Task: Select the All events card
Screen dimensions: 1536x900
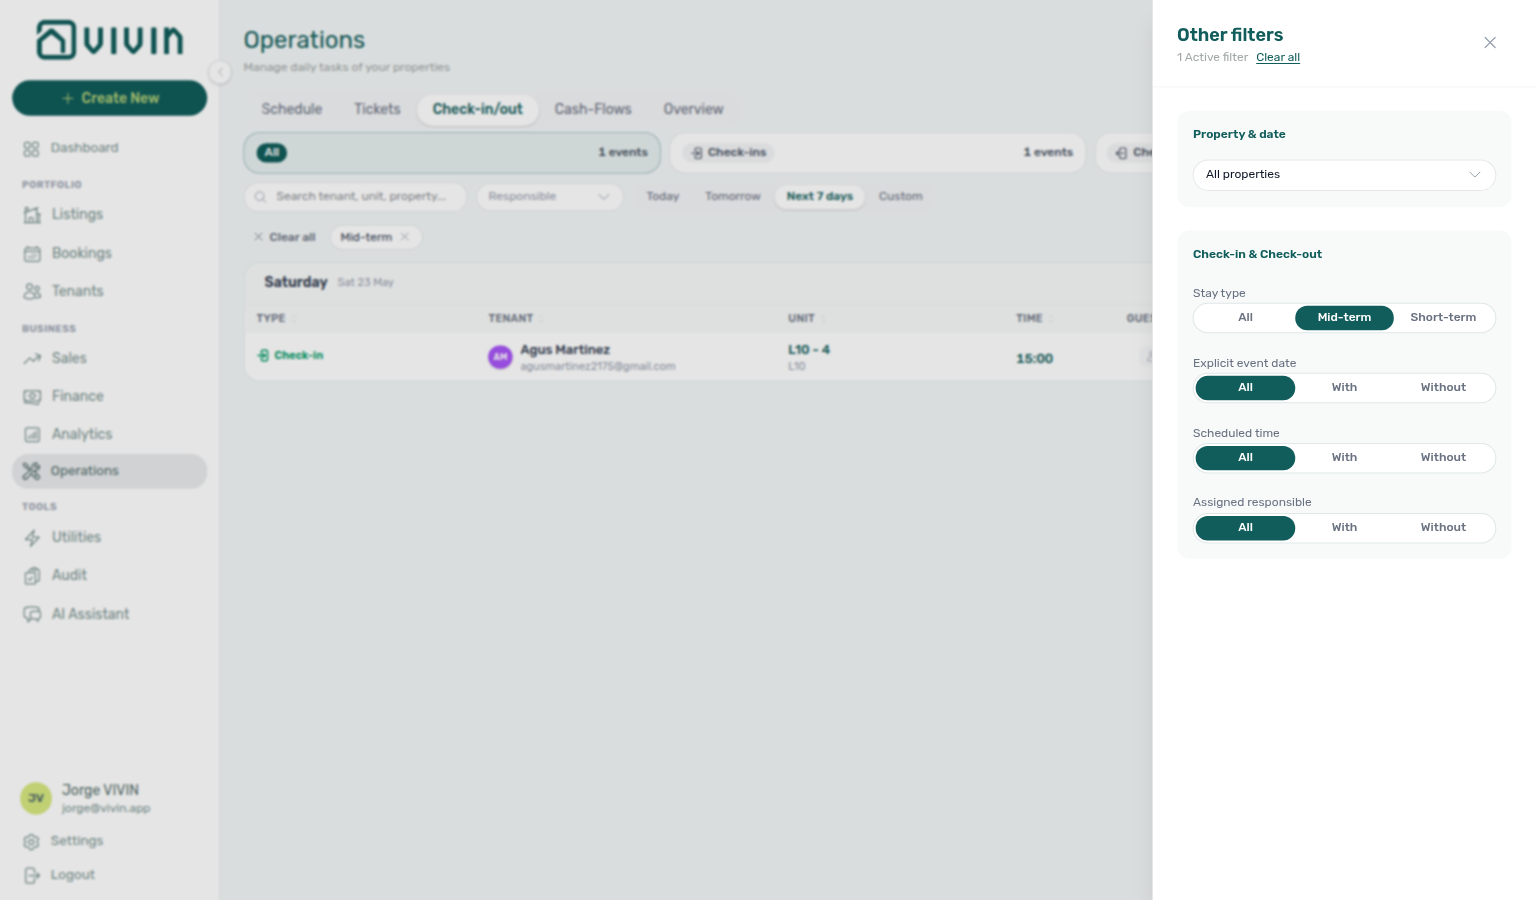Action: 452,153
